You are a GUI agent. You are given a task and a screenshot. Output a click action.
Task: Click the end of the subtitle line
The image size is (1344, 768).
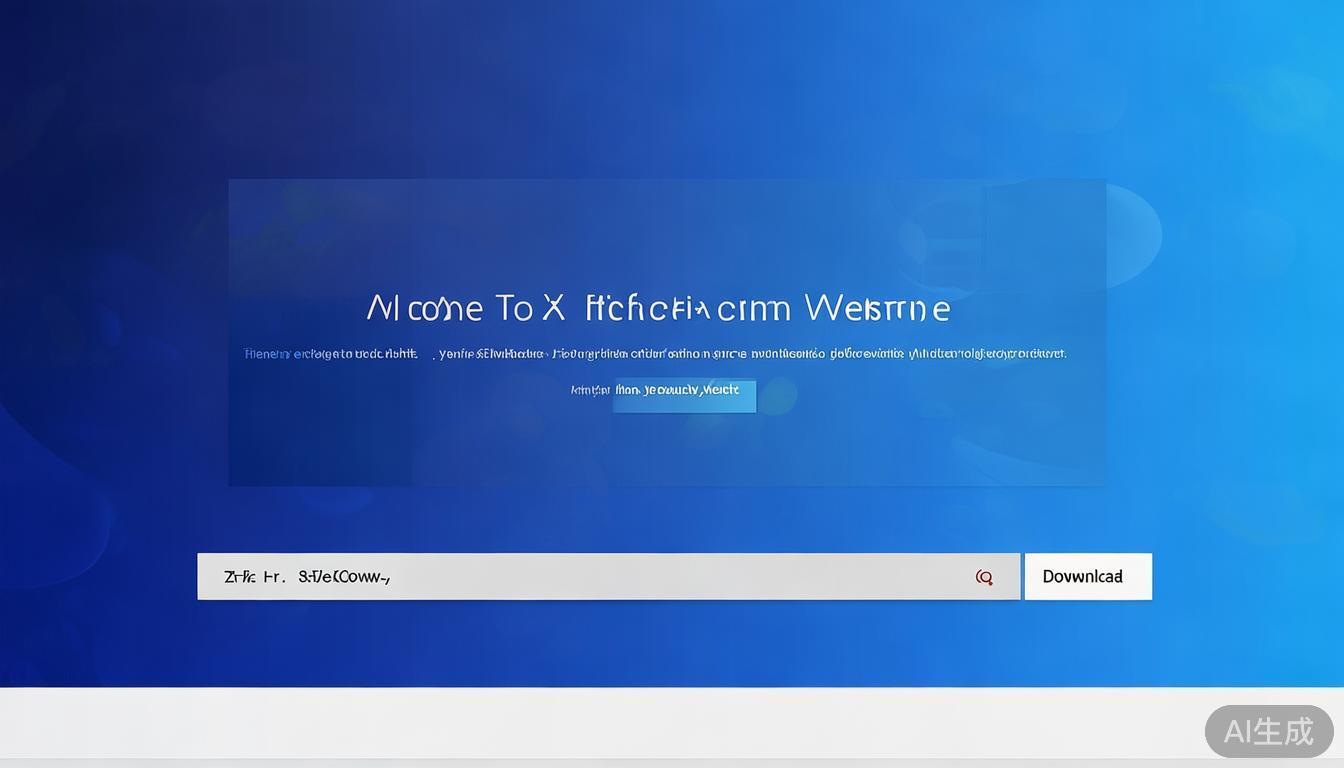1040,353
